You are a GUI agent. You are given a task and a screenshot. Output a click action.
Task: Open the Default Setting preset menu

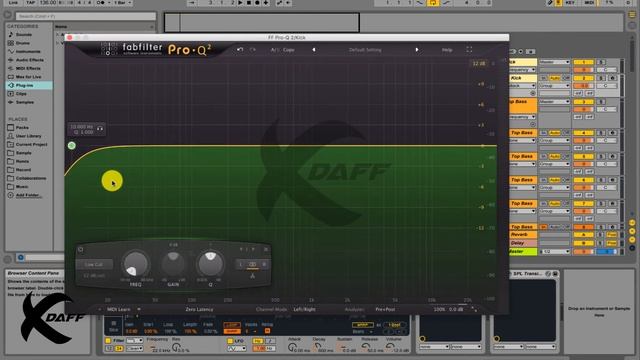365,50
